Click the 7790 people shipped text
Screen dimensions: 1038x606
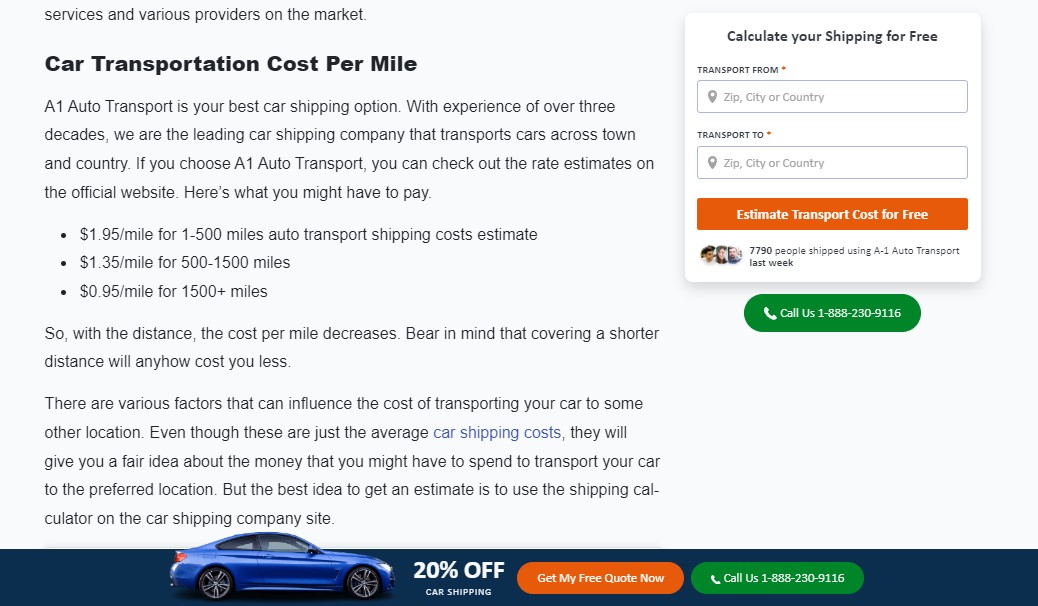pos(854,256)
